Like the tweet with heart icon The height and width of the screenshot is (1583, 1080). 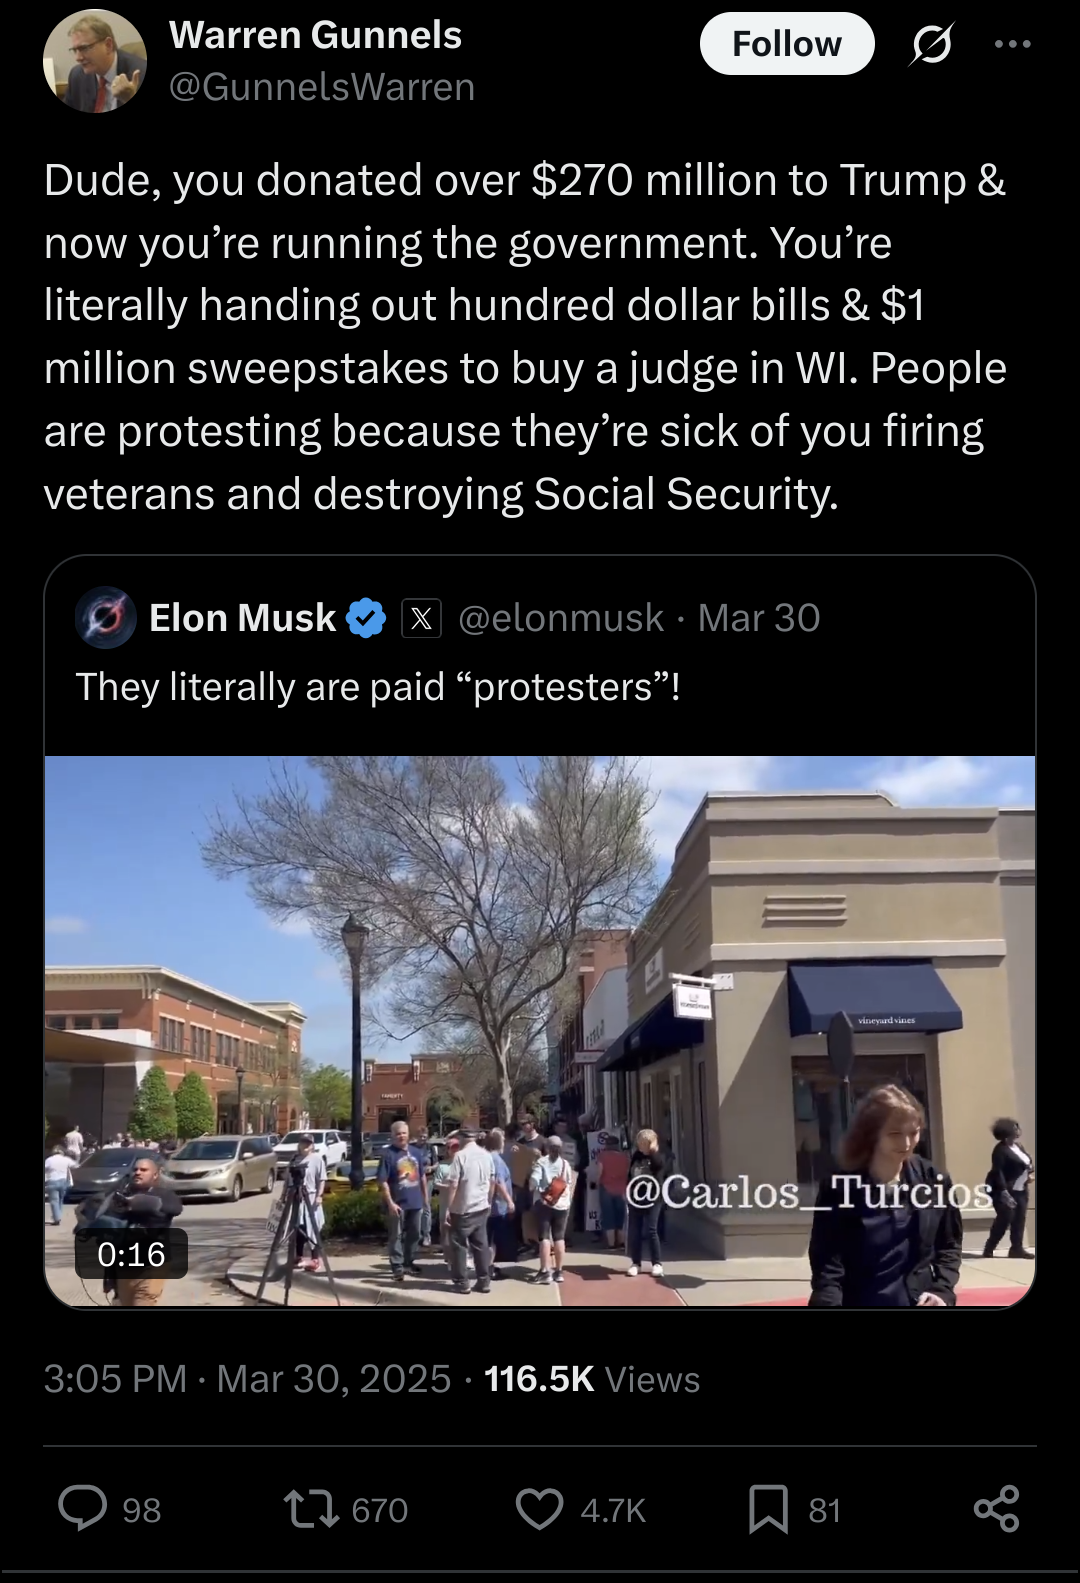pos(539,1508)
